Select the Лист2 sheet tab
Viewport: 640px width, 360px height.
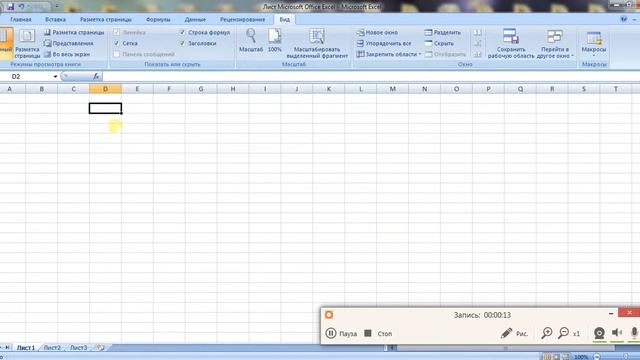[52, 348]
